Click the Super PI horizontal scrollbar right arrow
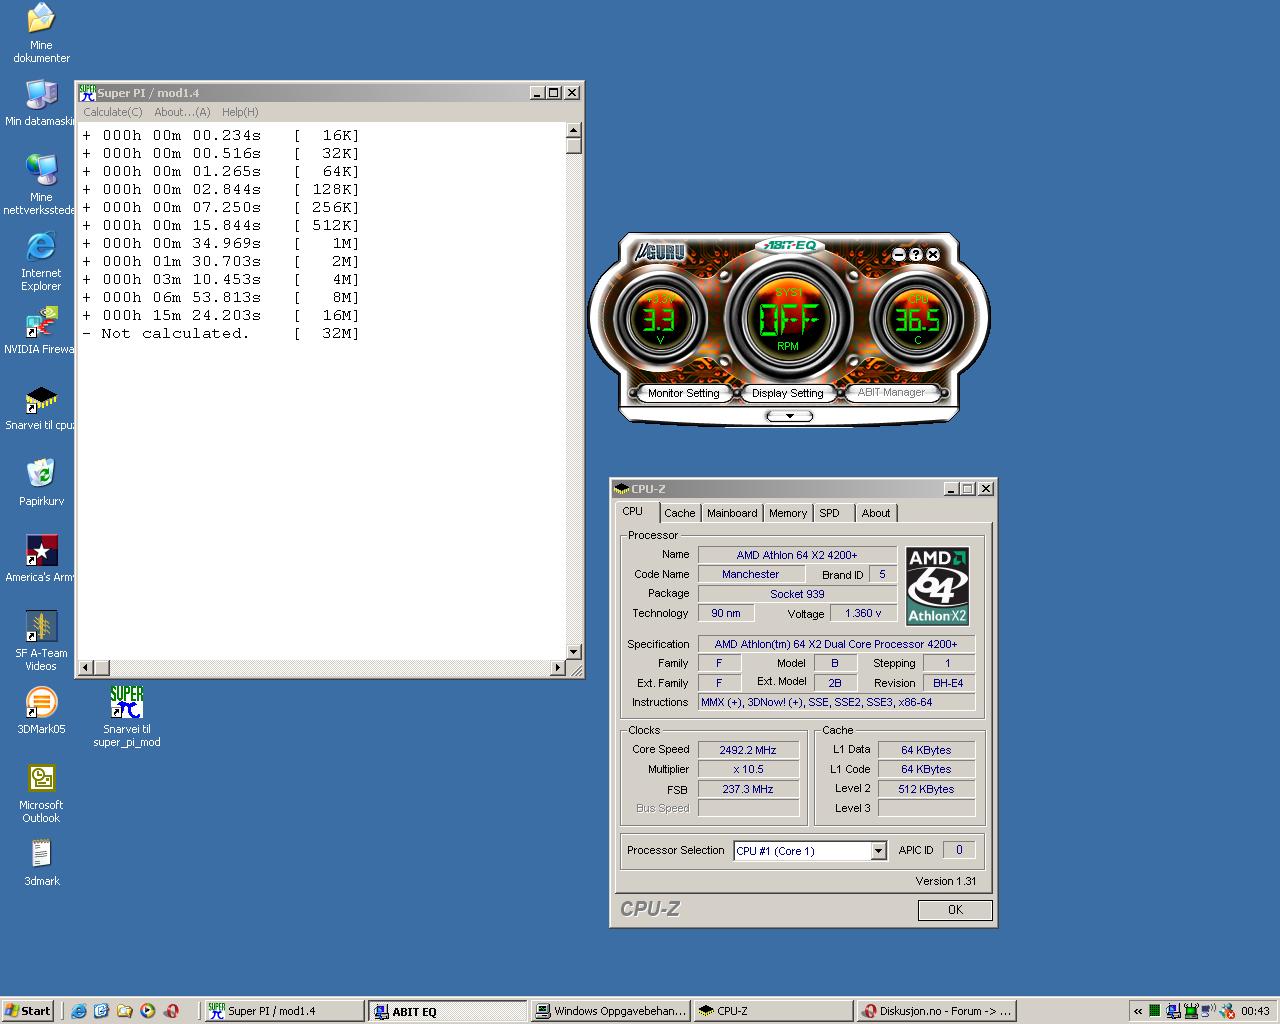The width and height of the screenshot is (1280, 1024). [558, 667]
